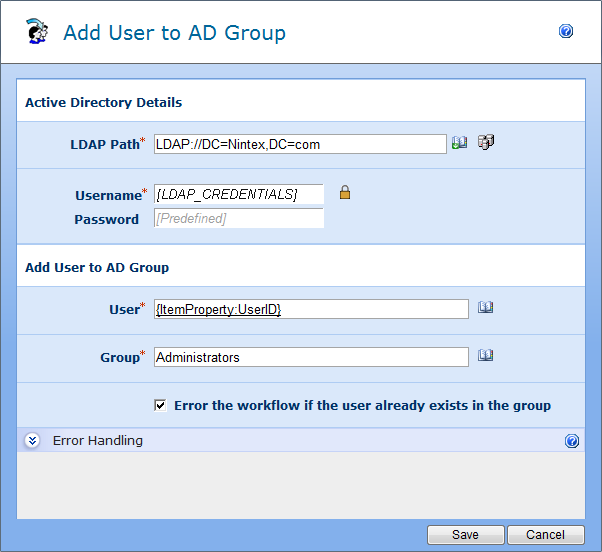Screen dimensions: 602x552
Task: Cancel the Add User dialog
Action: pos(545,535)
